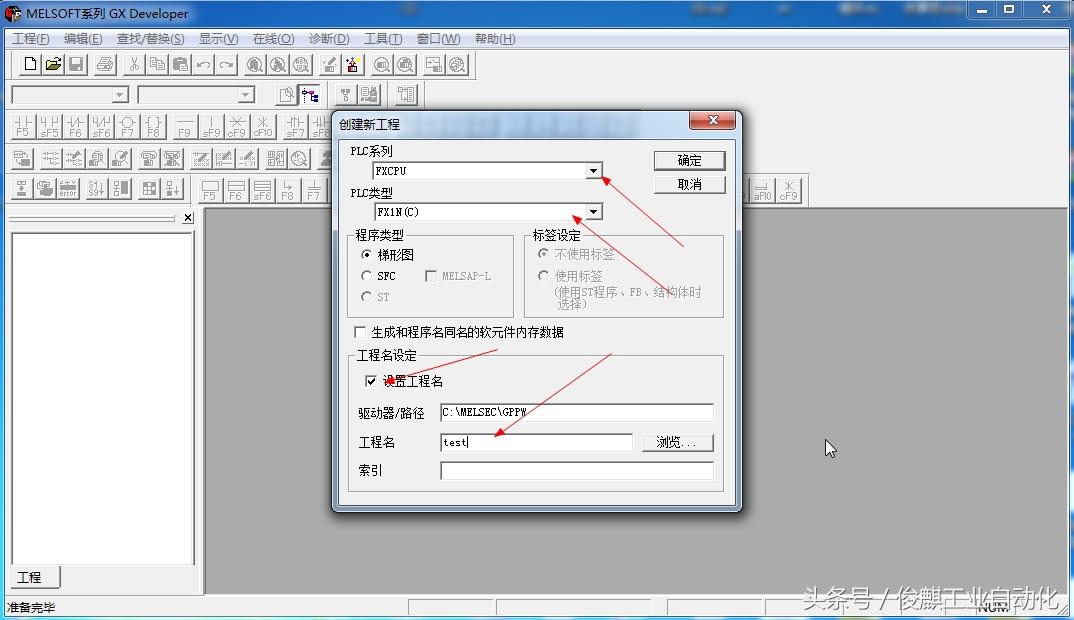Close the left project panel
Screen dimensions: 1074x620
(188, 218)
